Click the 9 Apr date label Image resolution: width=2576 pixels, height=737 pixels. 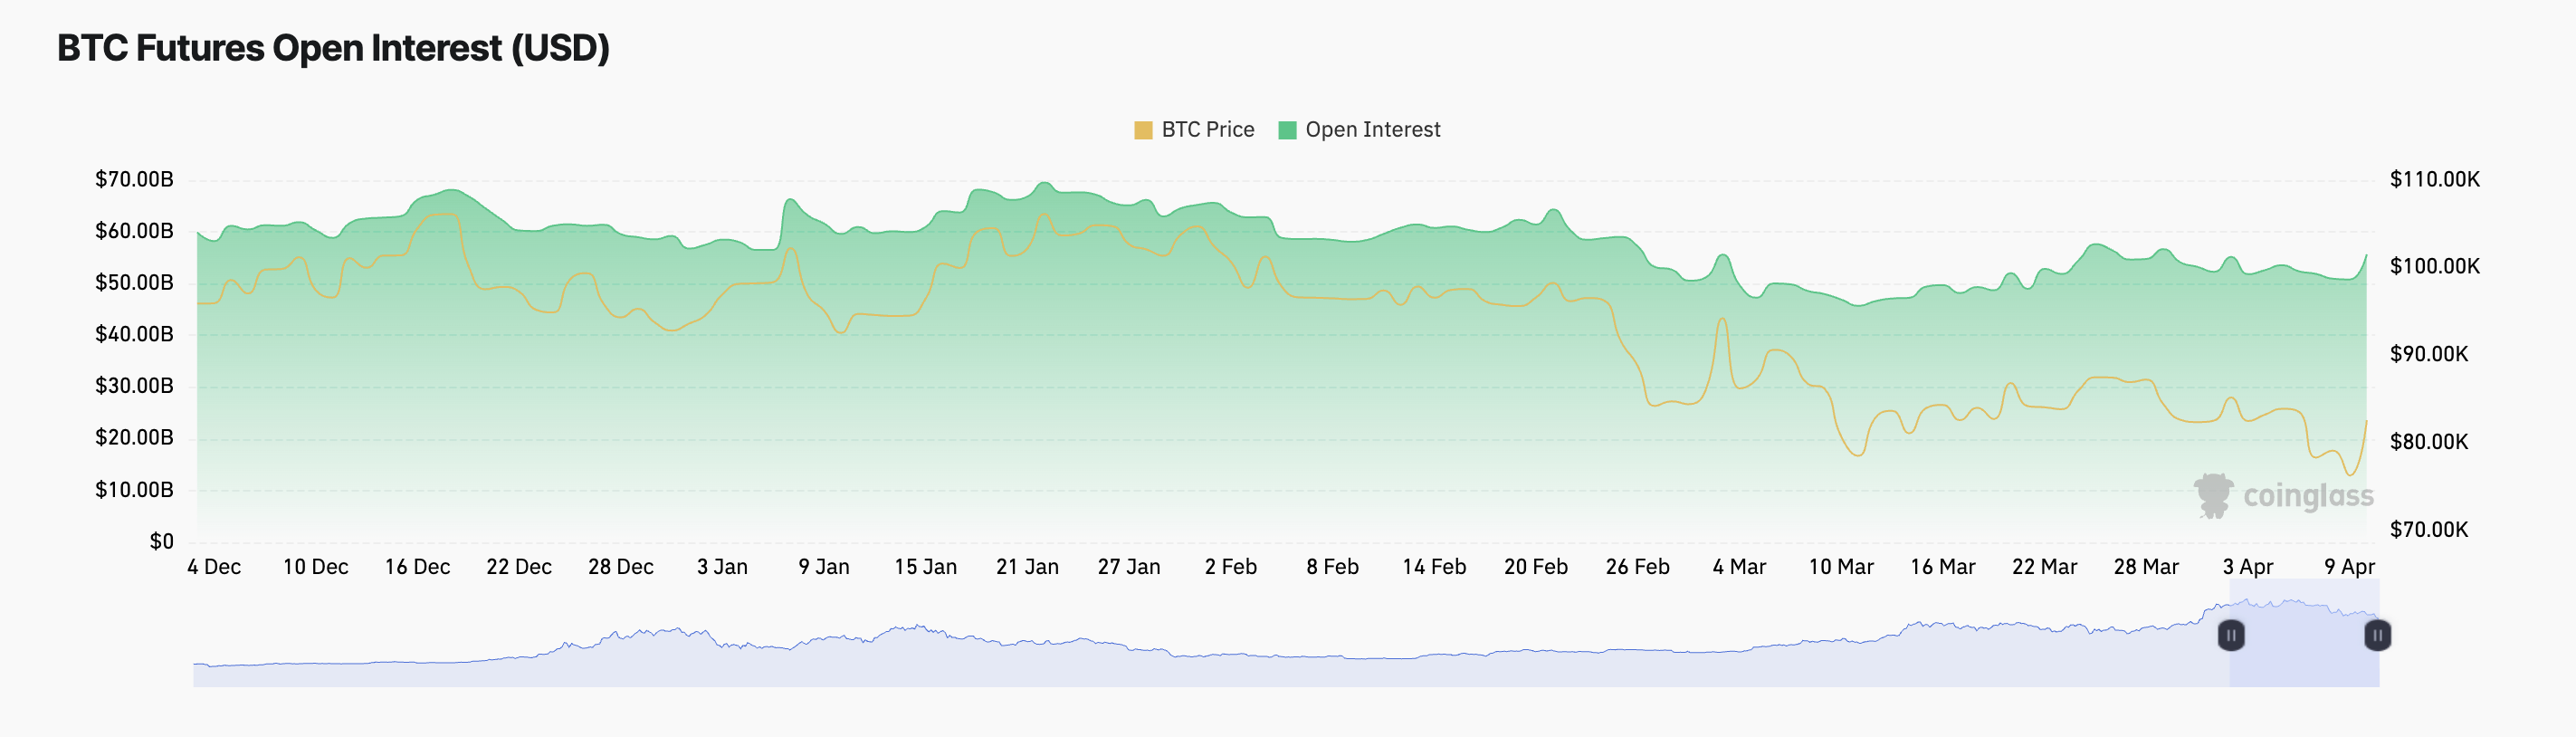[x=2349, y=567]
